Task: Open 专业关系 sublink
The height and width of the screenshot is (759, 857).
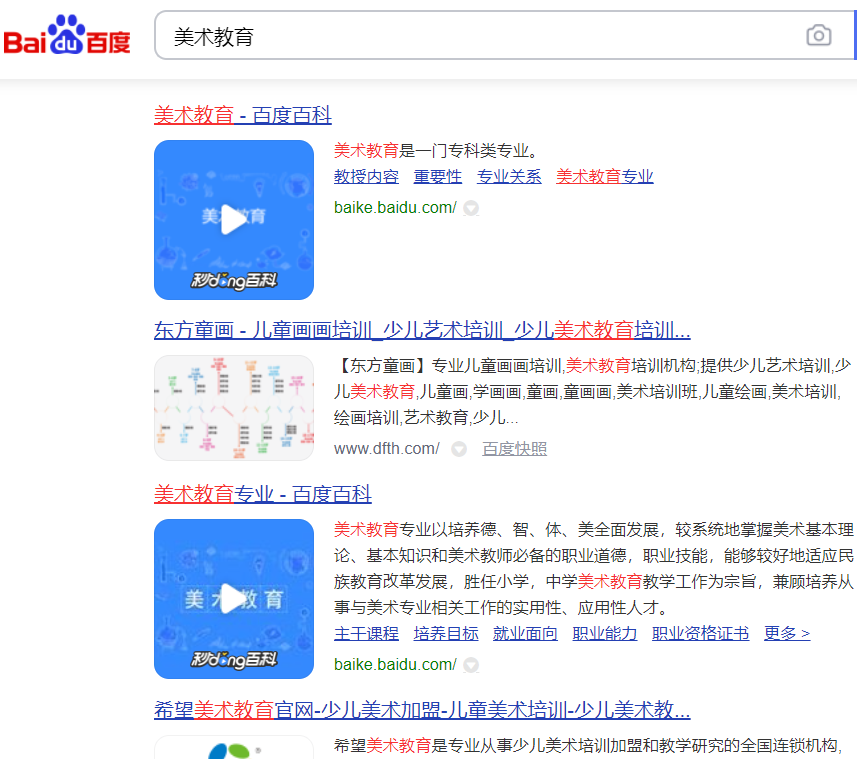Action: [x=509, y=176]
